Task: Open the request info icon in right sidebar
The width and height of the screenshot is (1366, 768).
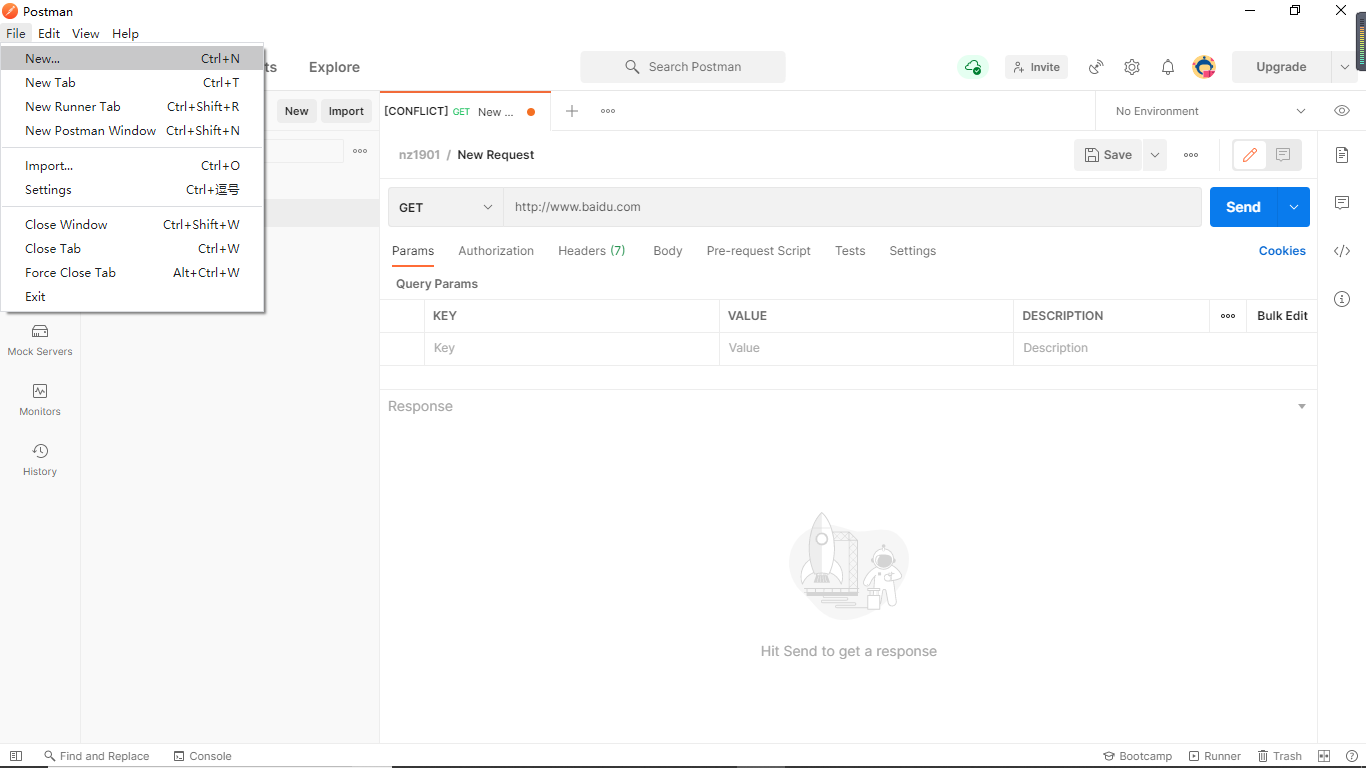Action: 1342,299
